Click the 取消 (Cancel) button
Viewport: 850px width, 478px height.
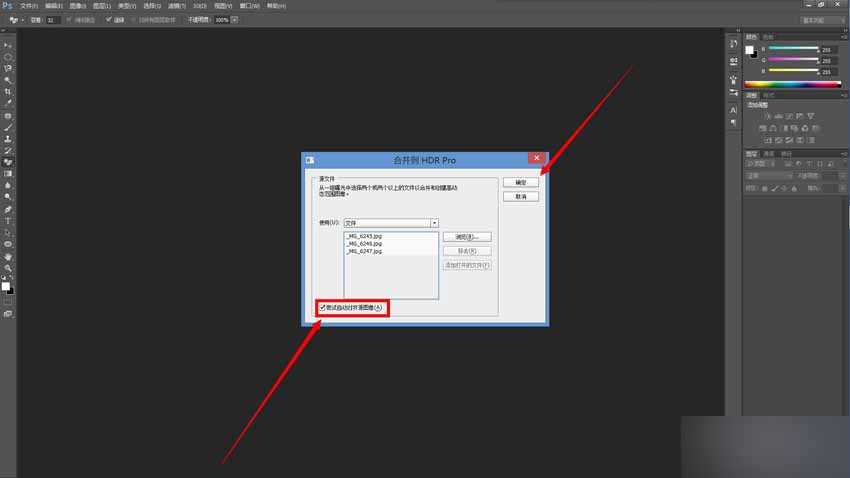pyautogui.click(x=520, y=197)
